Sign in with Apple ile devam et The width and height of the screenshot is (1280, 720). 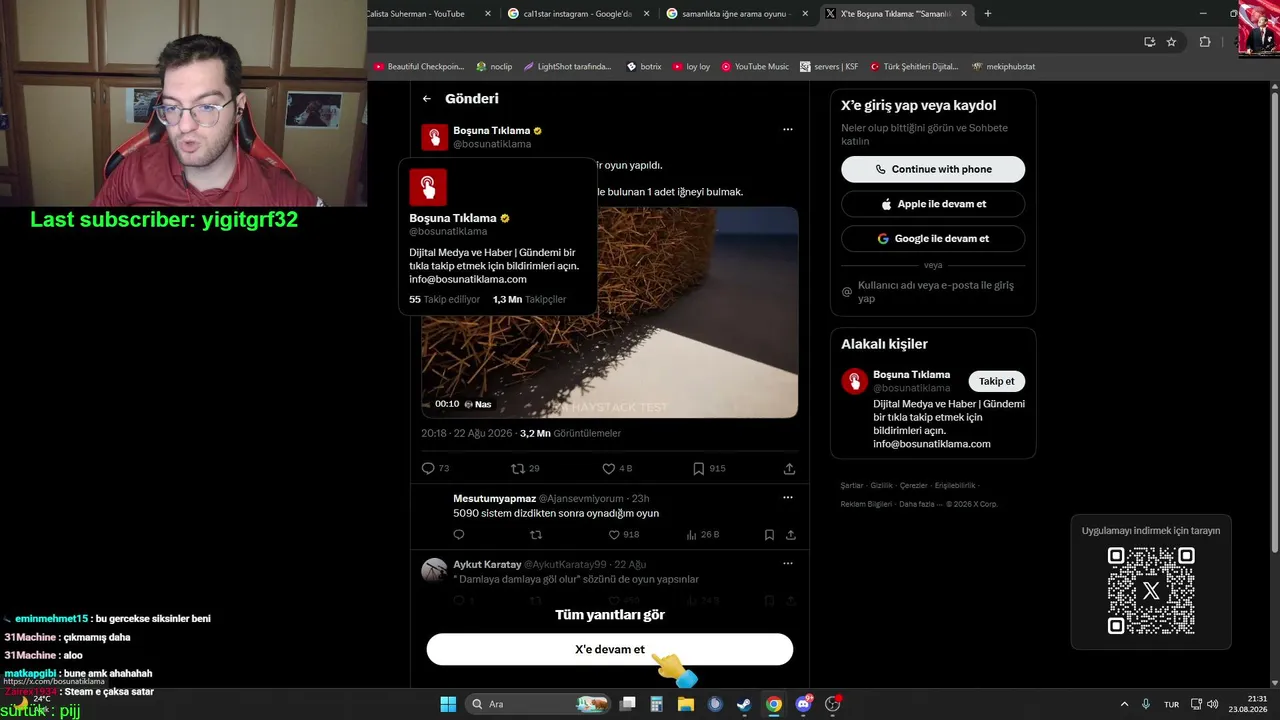point(933,204)
